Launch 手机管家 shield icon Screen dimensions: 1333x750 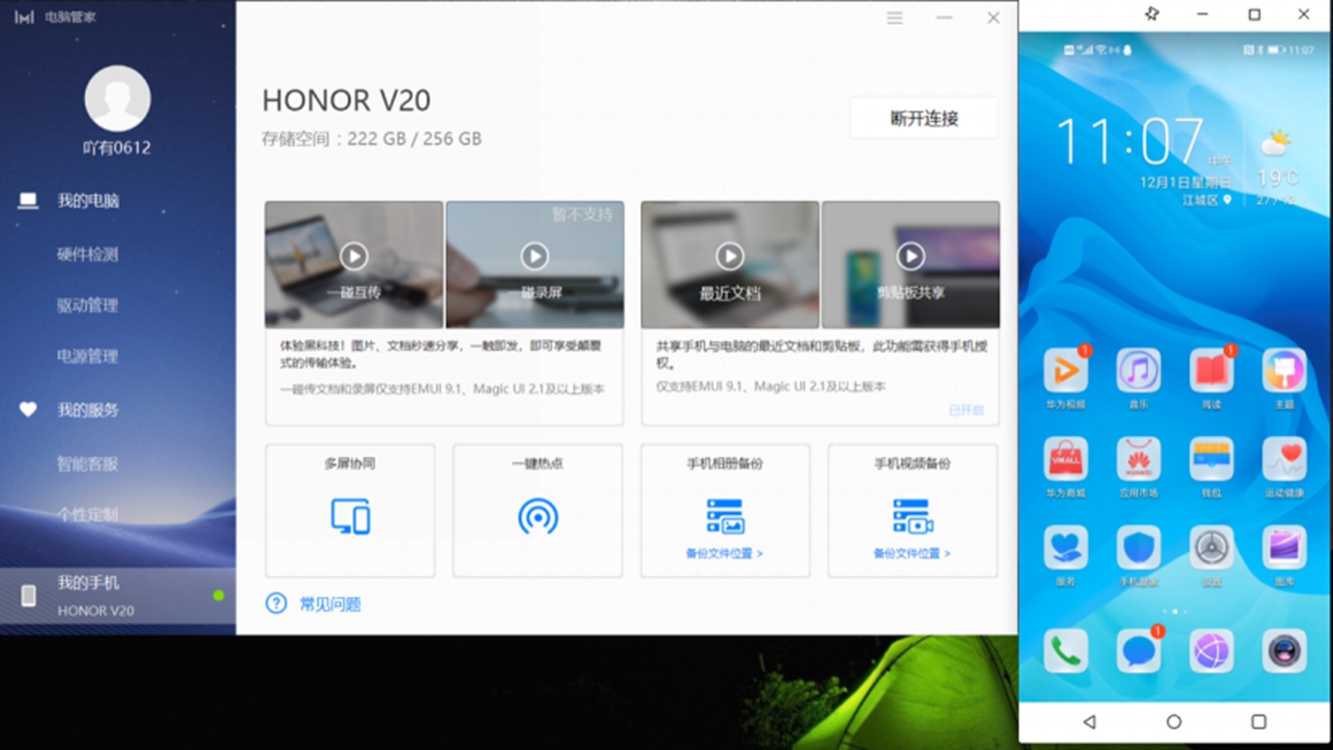point(1138,548)
